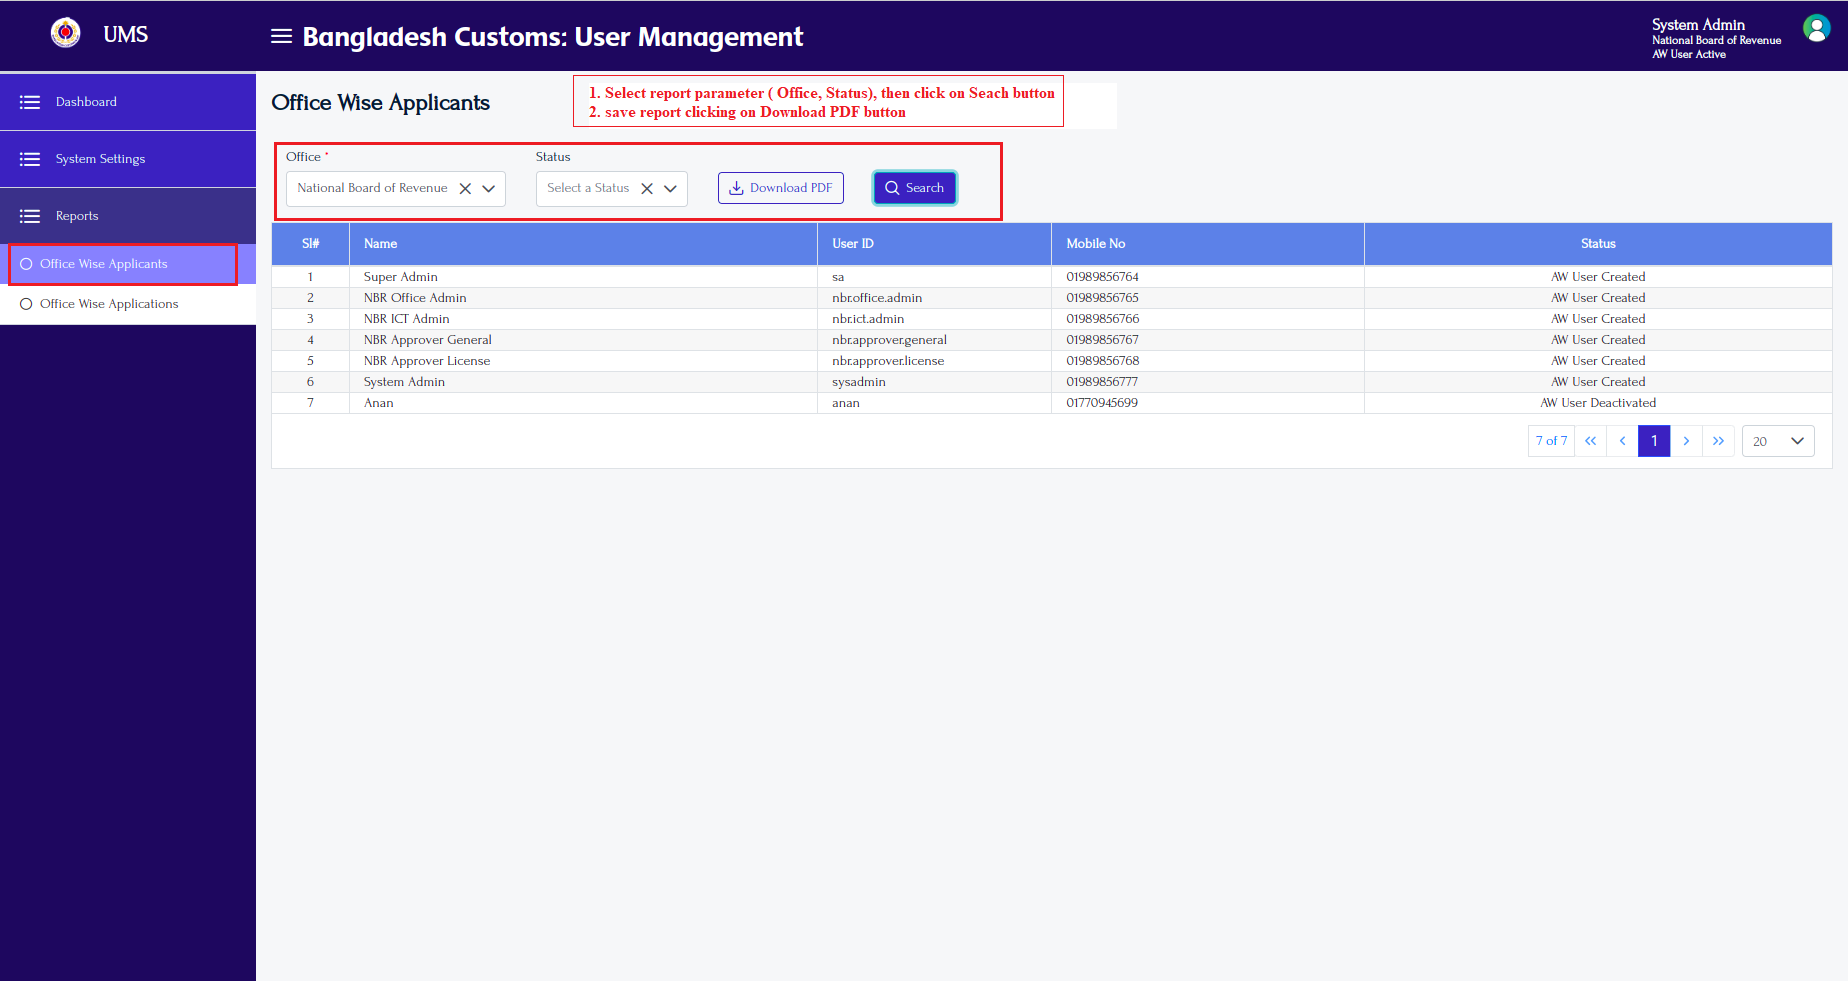Screen dimensions: 1848x981
Task: Open the rows per page dropdown showing 20
Action: point(1778,441)
